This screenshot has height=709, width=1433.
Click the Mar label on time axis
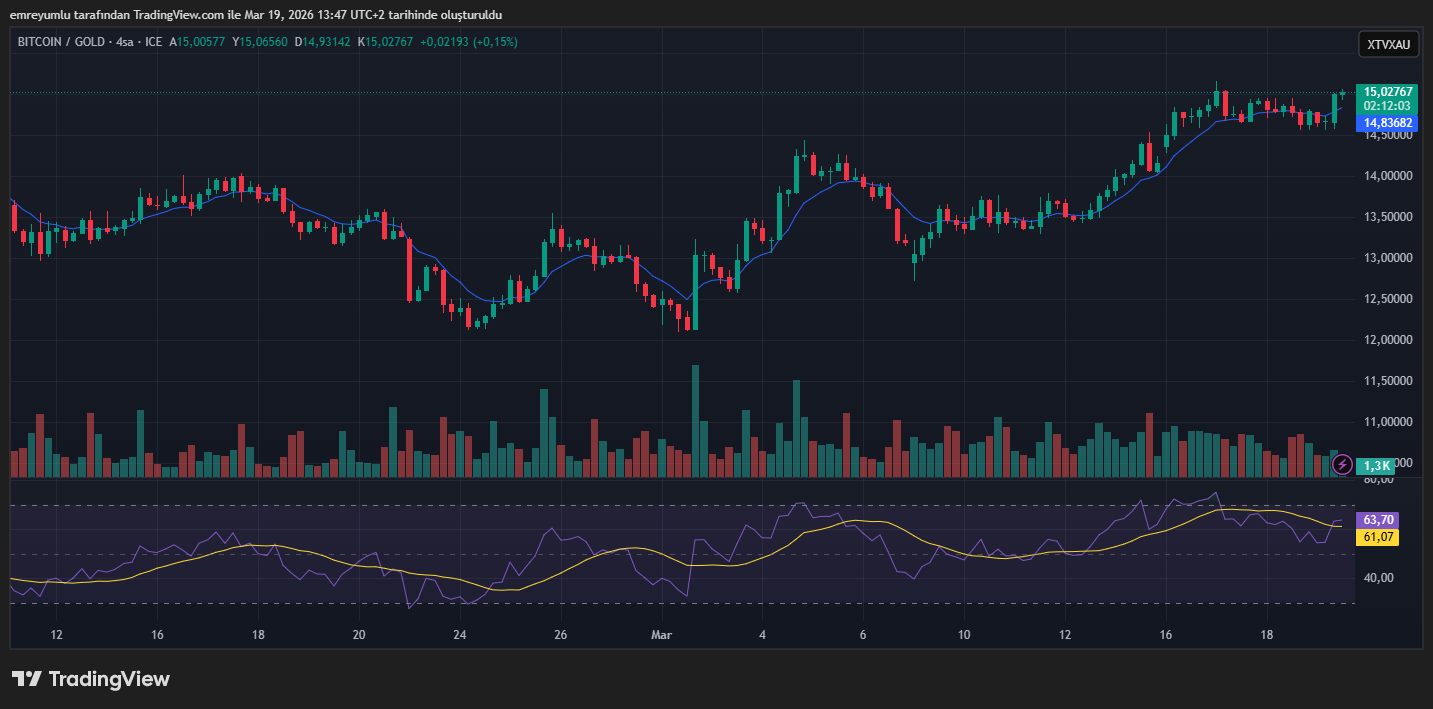tap(661, 635)
